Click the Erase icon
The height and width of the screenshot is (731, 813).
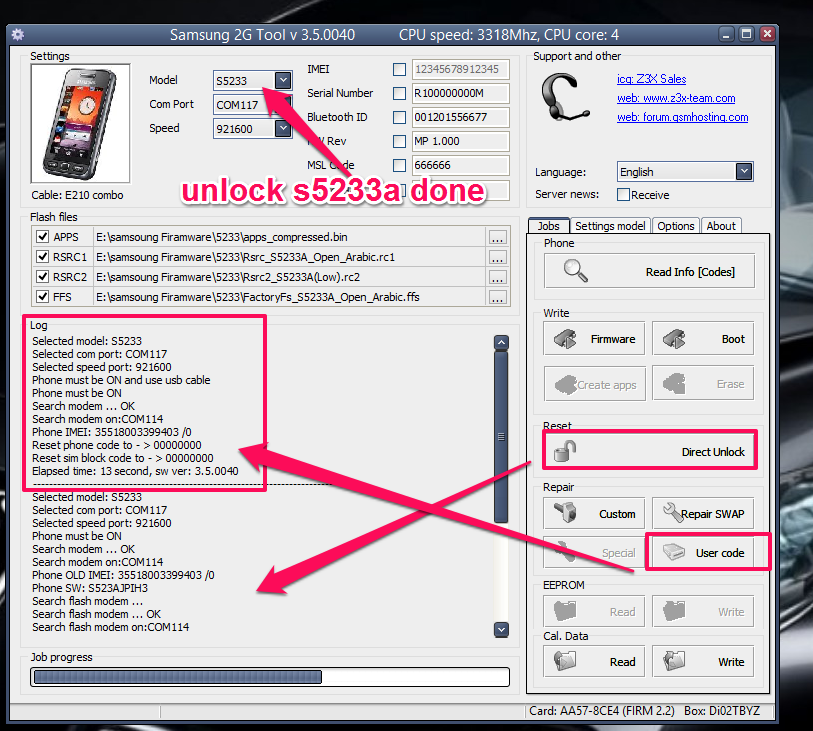pyautogui.click(x=675, y=384)
